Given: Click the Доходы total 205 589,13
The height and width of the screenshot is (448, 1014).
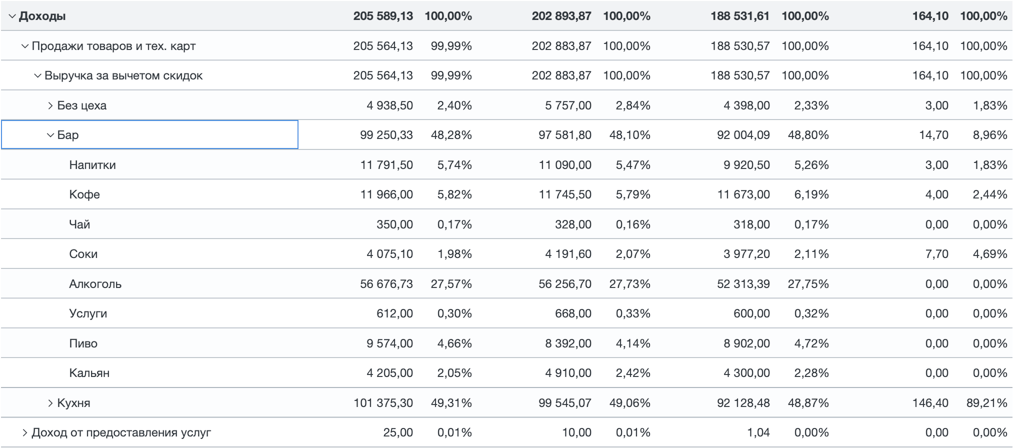Looking at the screenshot, I should 382,16.
